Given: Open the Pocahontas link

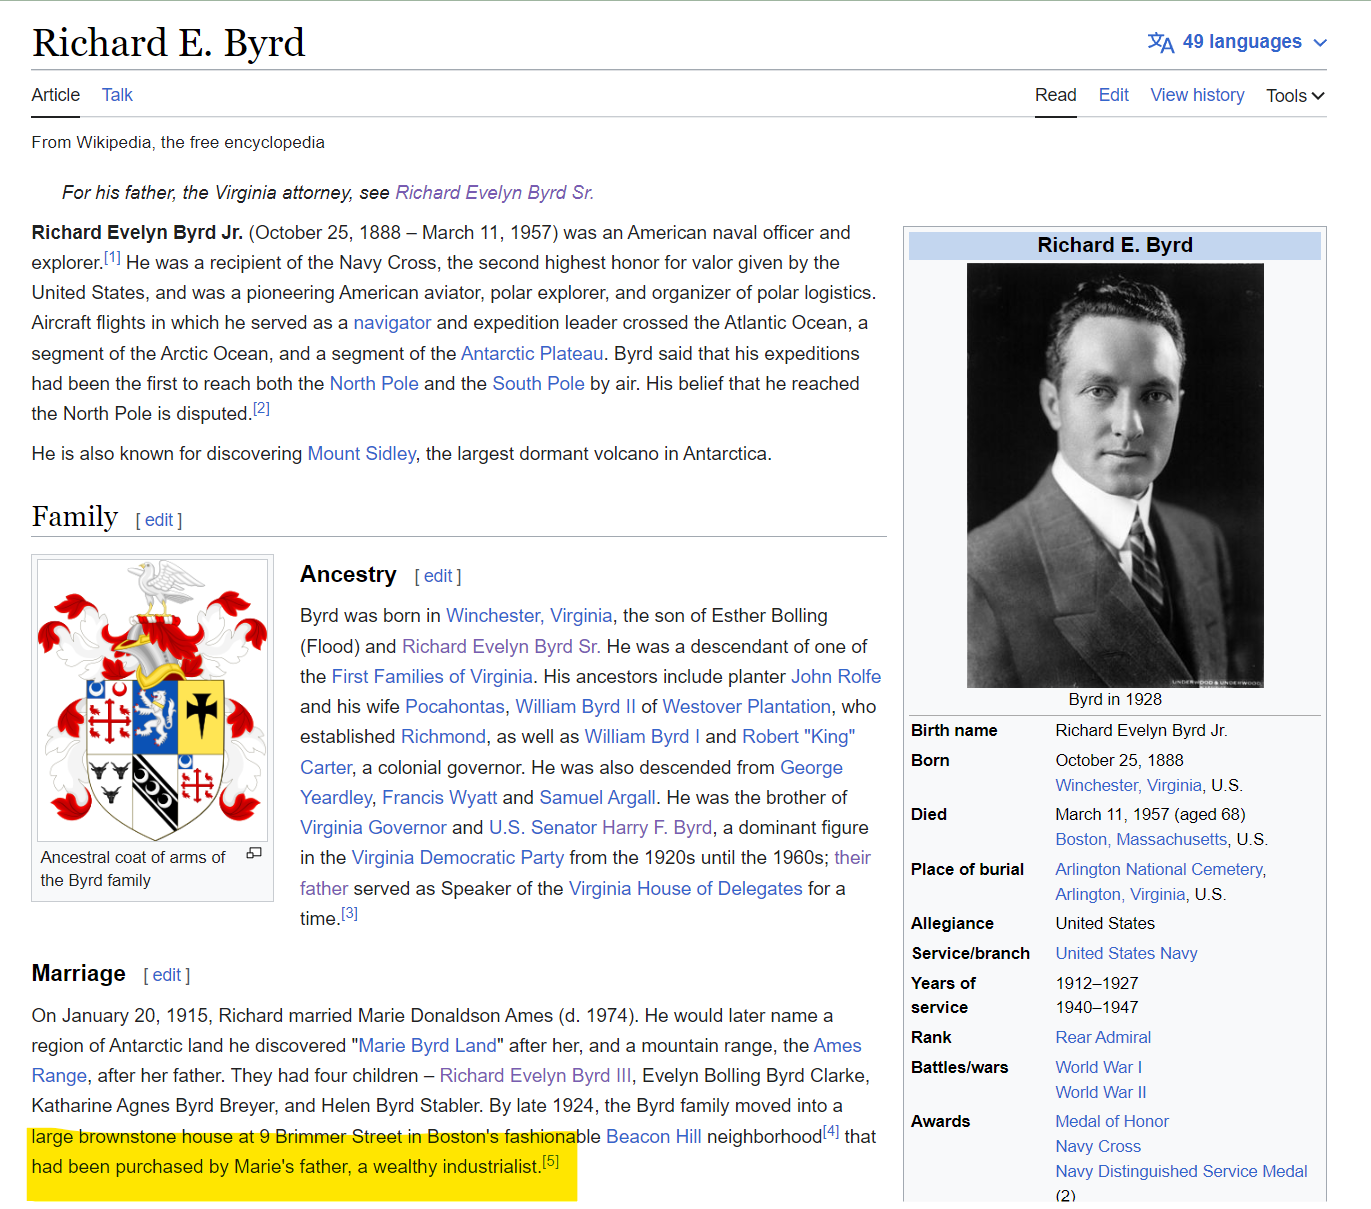Looking at the screenshot, I should (x=455, y=707).
